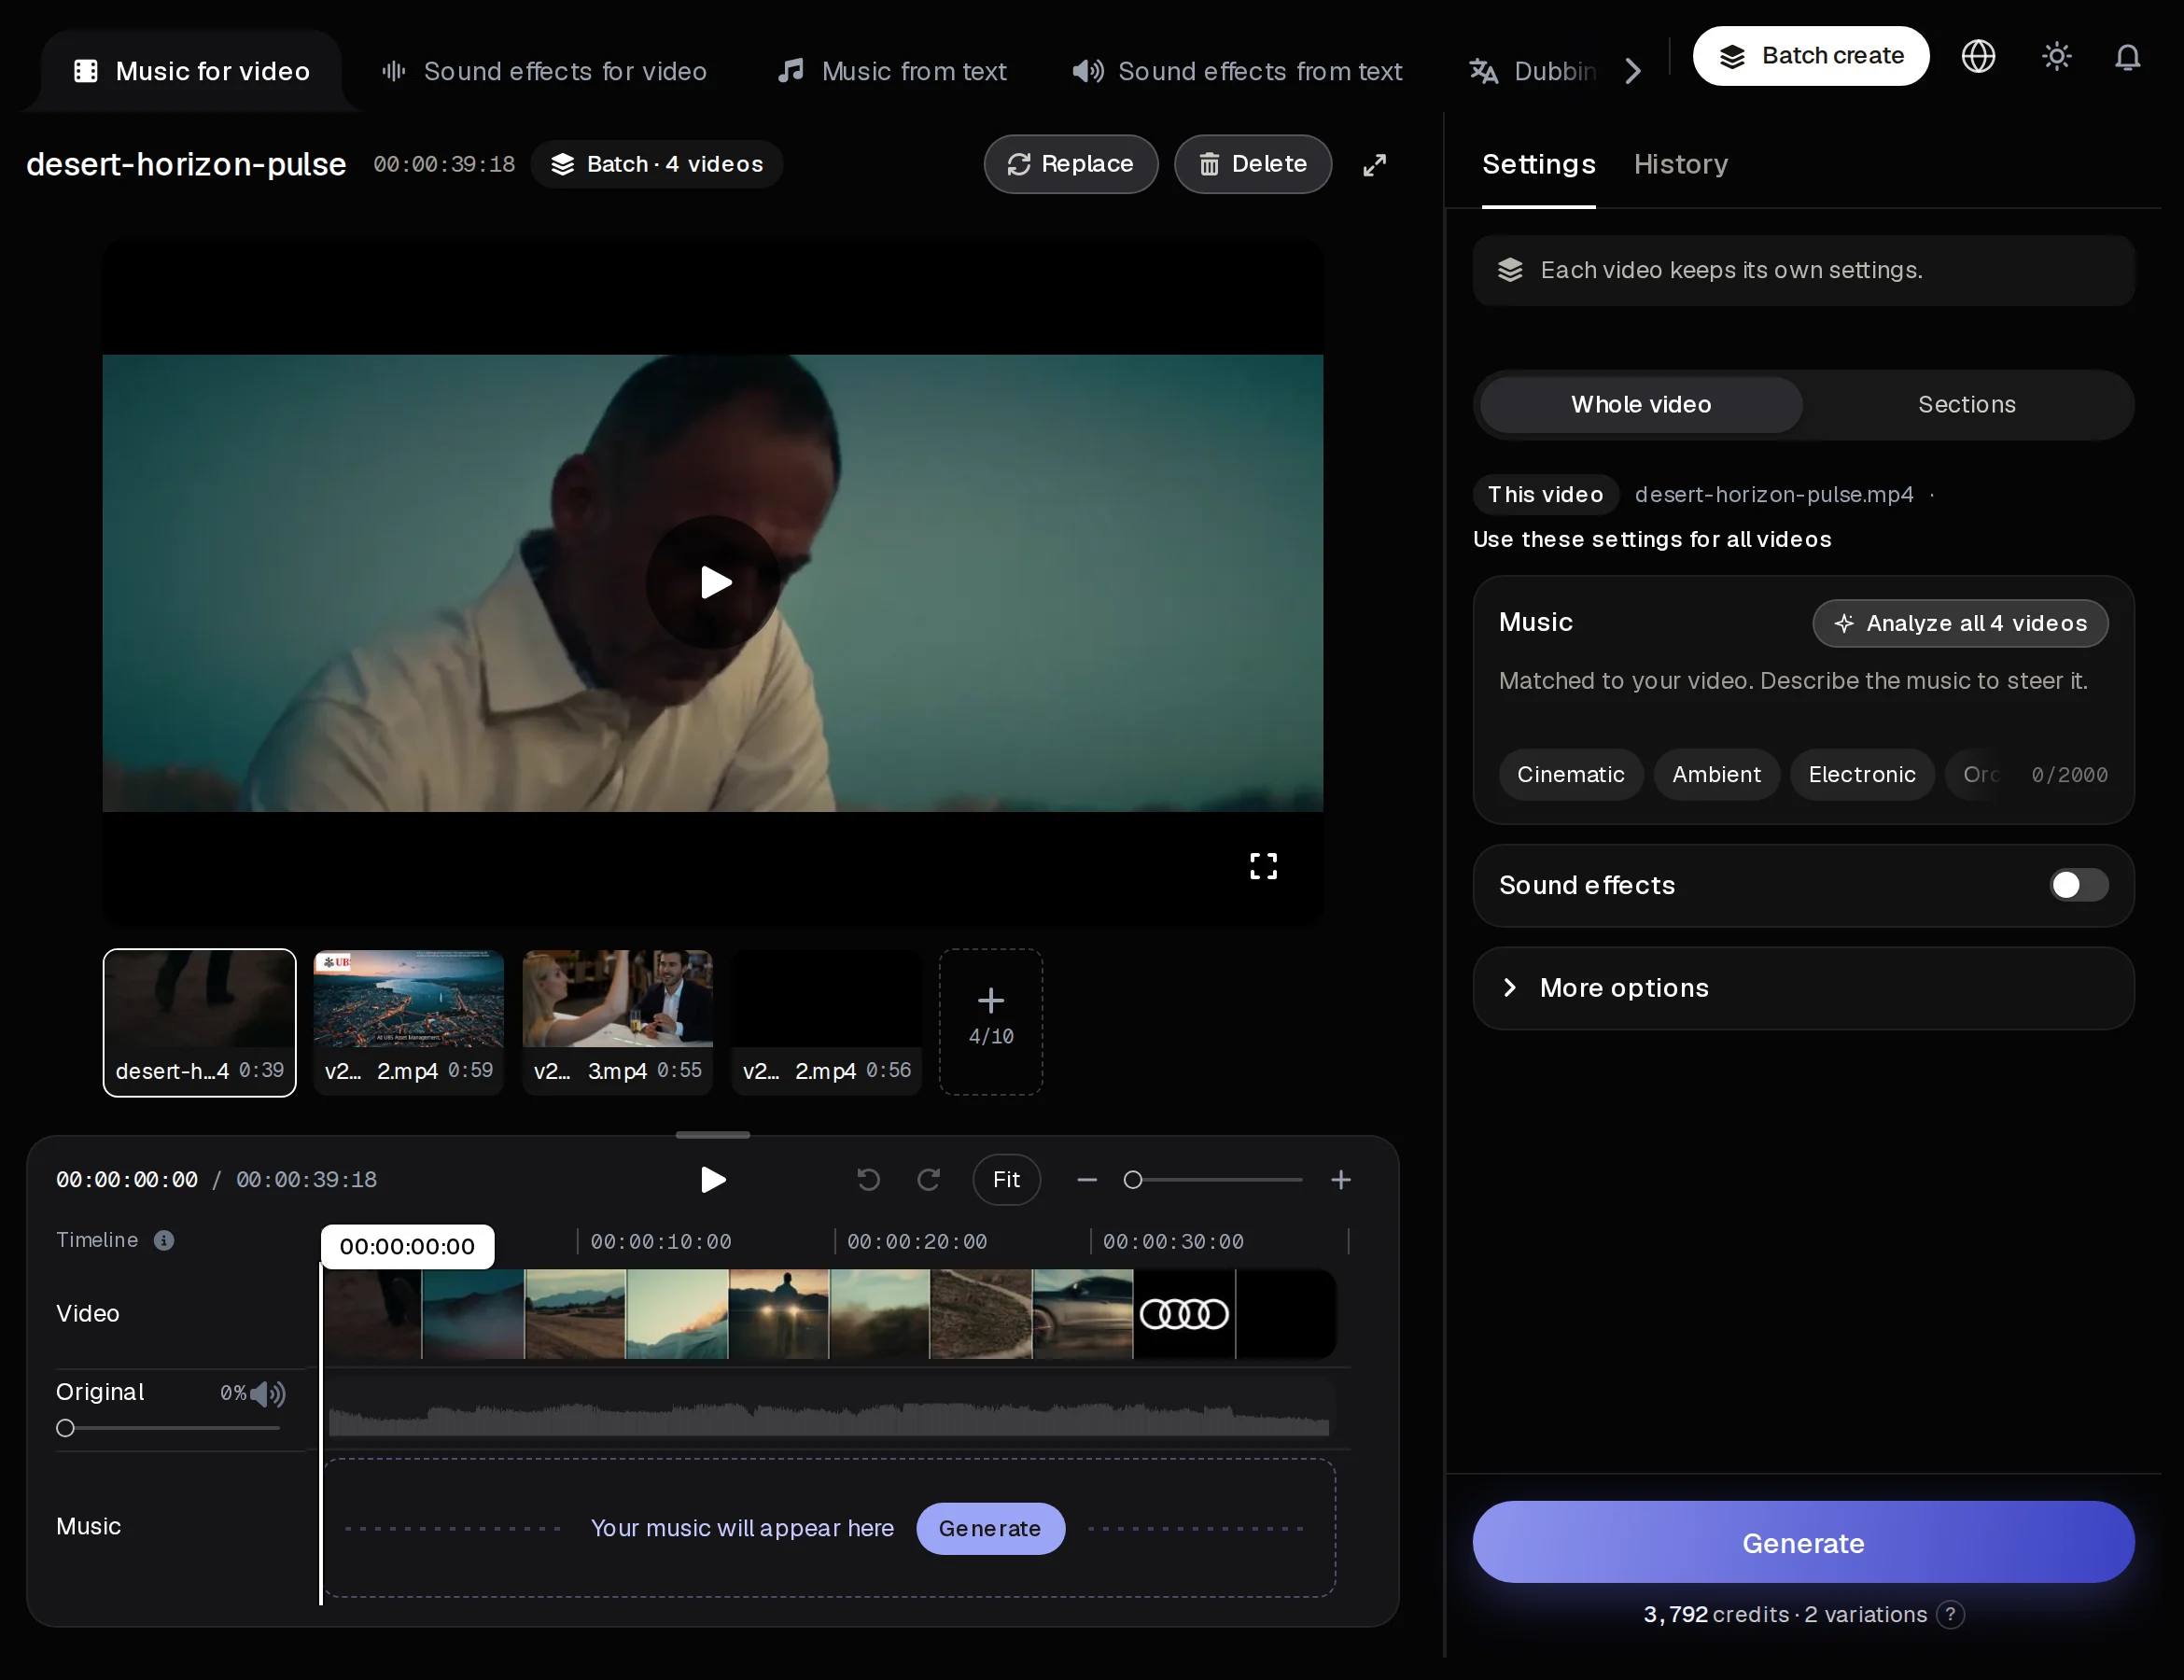
Task: Click Replace video button
Action: click(x=1070, y=164)
